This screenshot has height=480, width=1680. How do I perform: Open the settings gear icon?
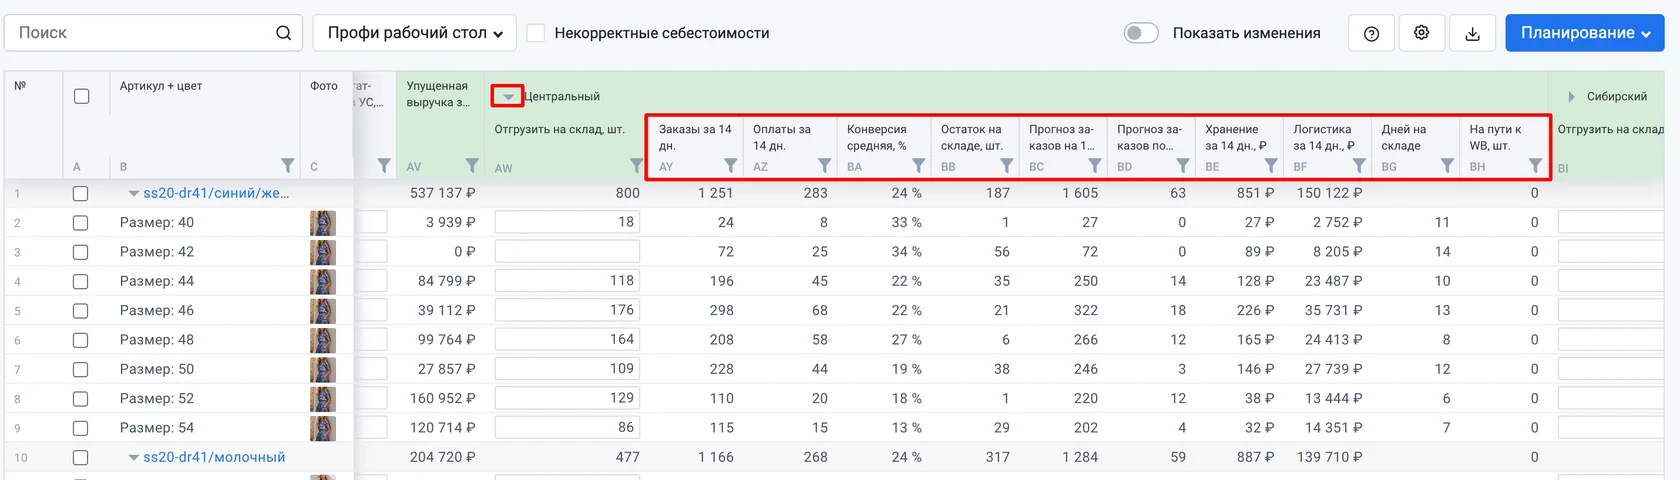pyautogui.click(x=1421, y=33)
